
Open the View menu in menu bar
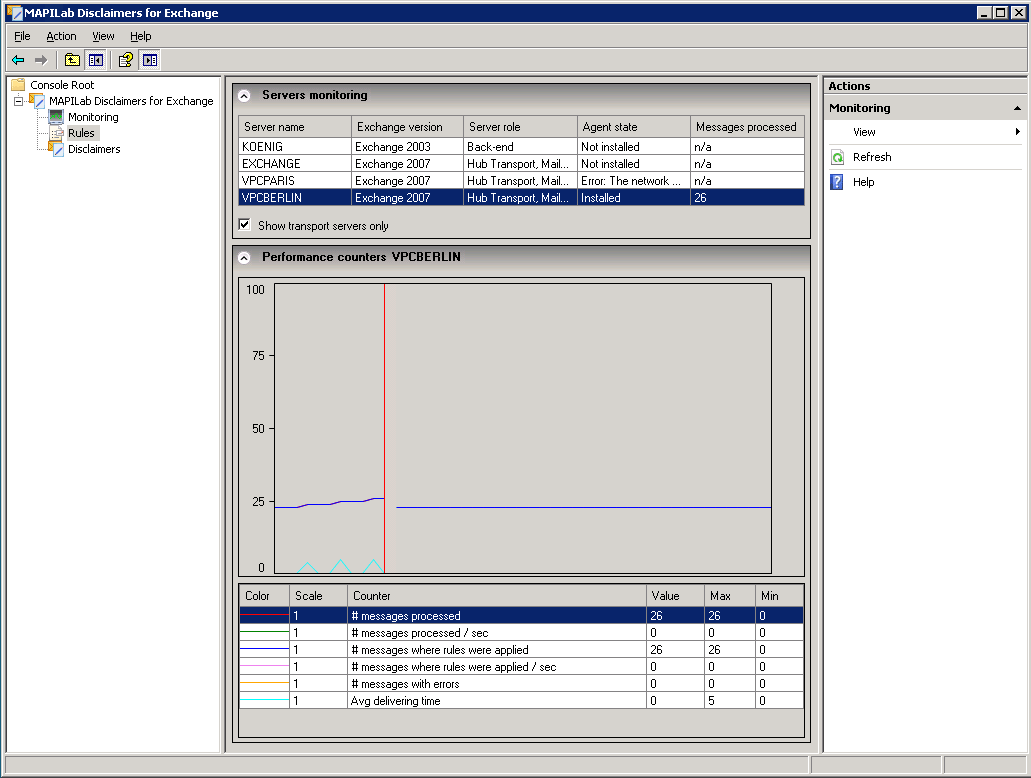pyautogui.click(x=103, y=36)
